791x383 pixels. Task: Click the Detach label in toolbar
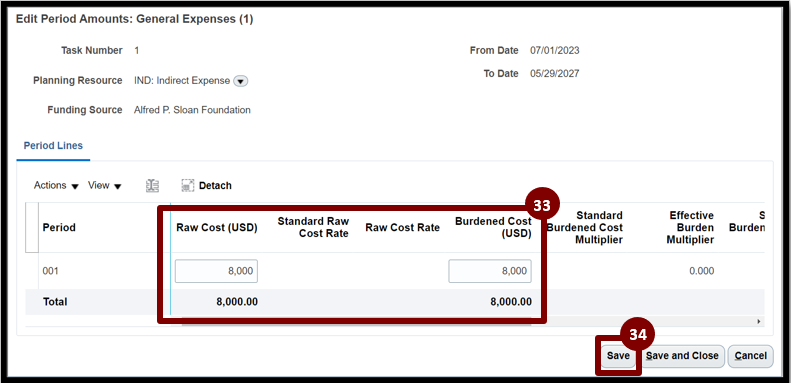[x=215, y=186]
